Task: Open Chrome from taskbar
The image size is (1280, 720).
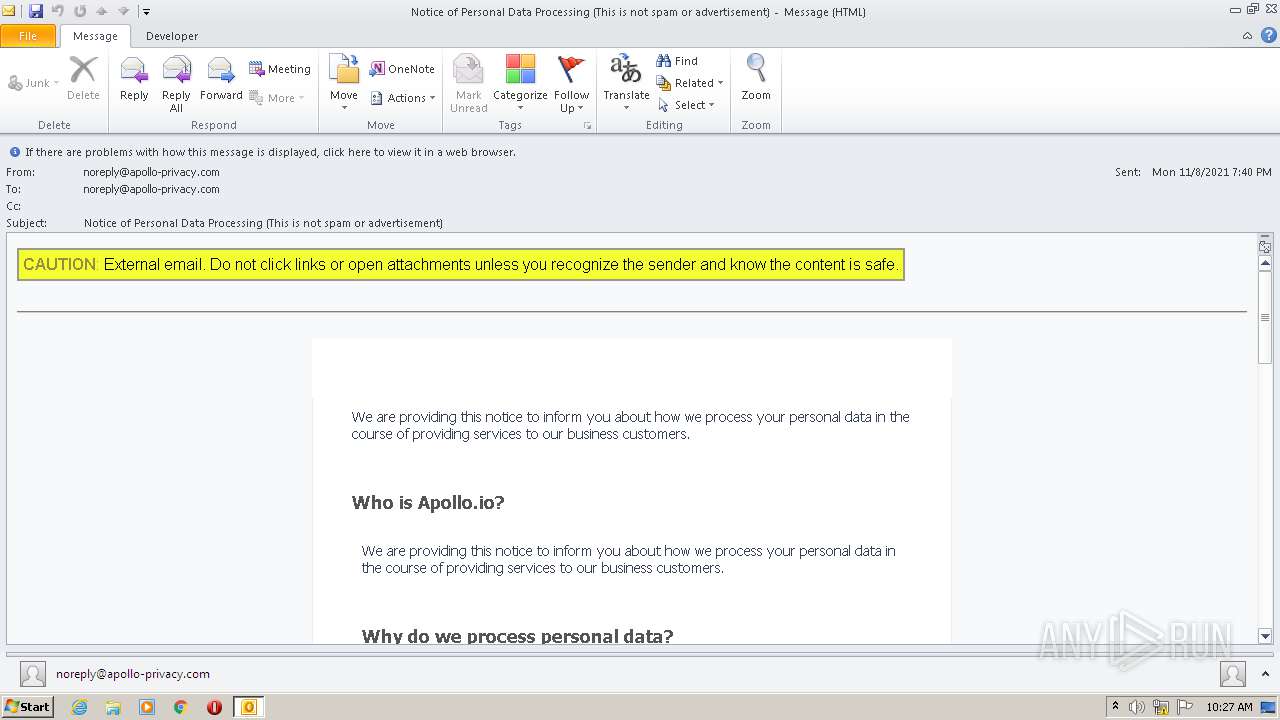Action: [181, 707]
